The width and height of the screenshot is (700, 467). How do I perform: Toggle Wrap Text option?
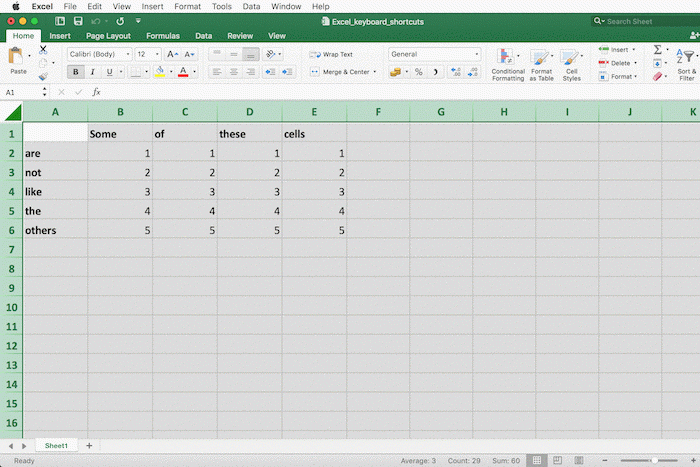click(331, 54)
